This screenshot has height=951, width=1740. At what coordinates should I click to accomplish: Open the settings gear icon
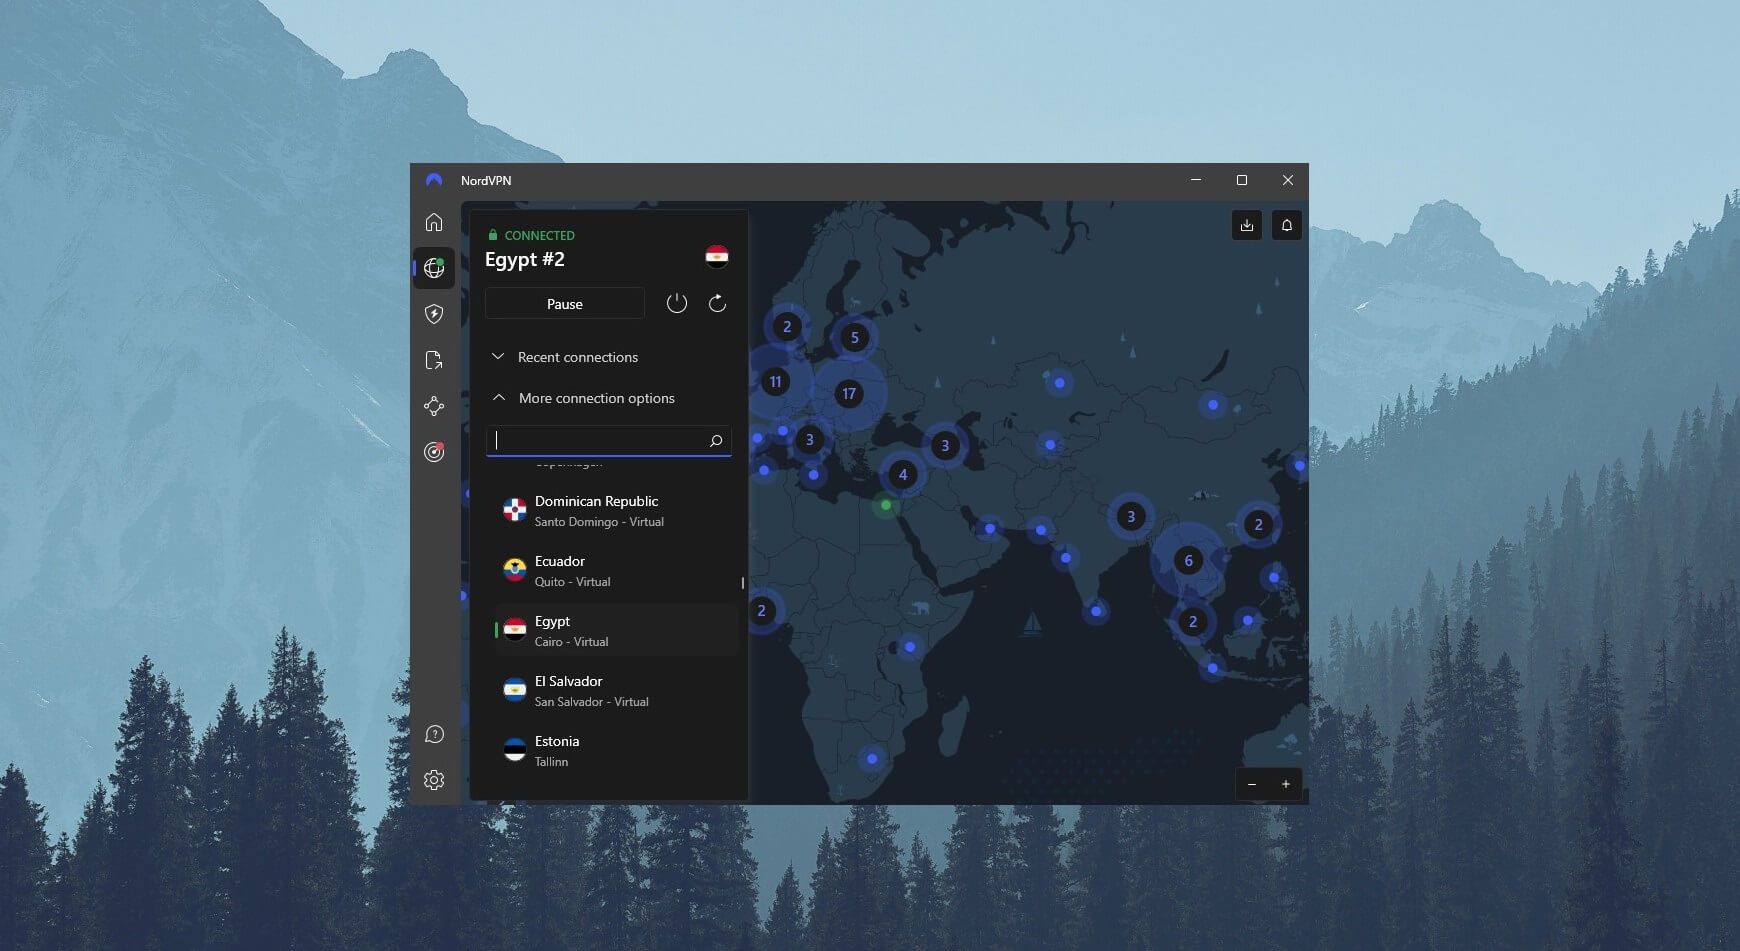[434, 780]
